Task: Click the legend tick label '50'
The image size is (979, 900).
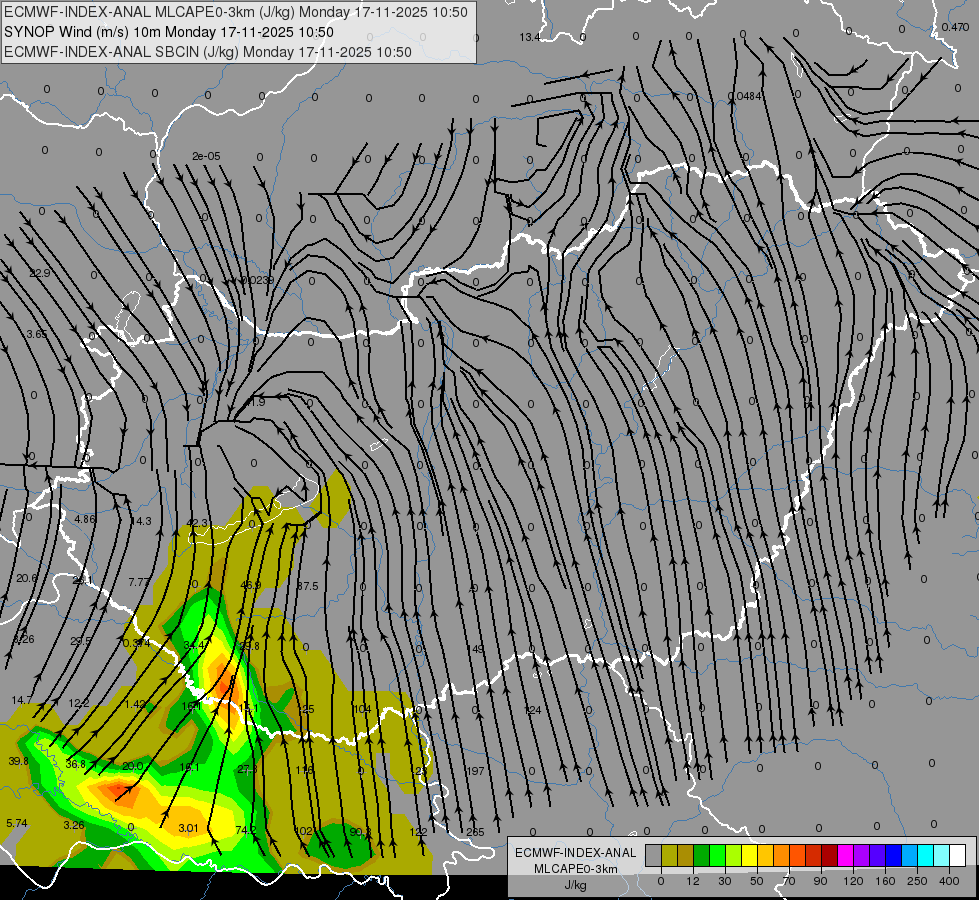Action: pyautogui.click(x=757, y=881)
